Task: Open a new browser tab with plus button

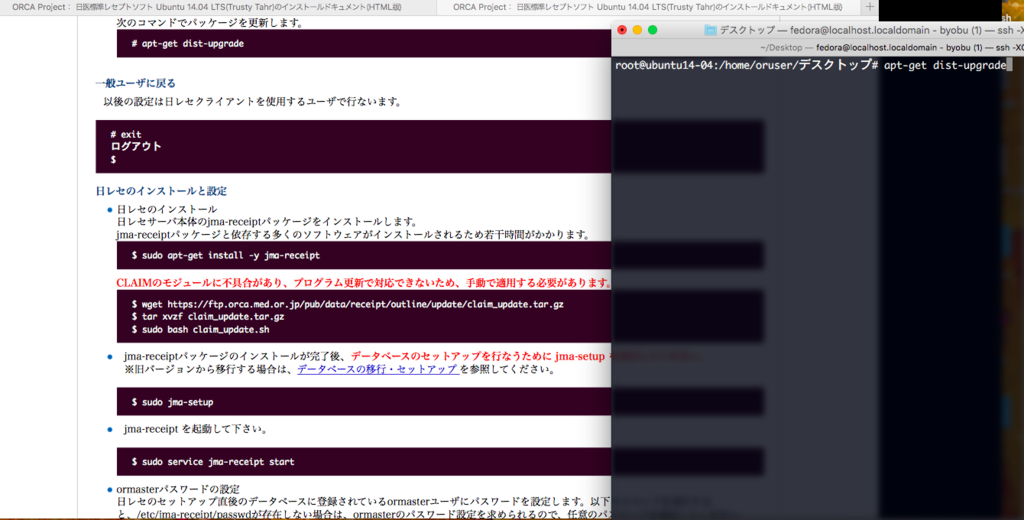Action: click(869, 7)
